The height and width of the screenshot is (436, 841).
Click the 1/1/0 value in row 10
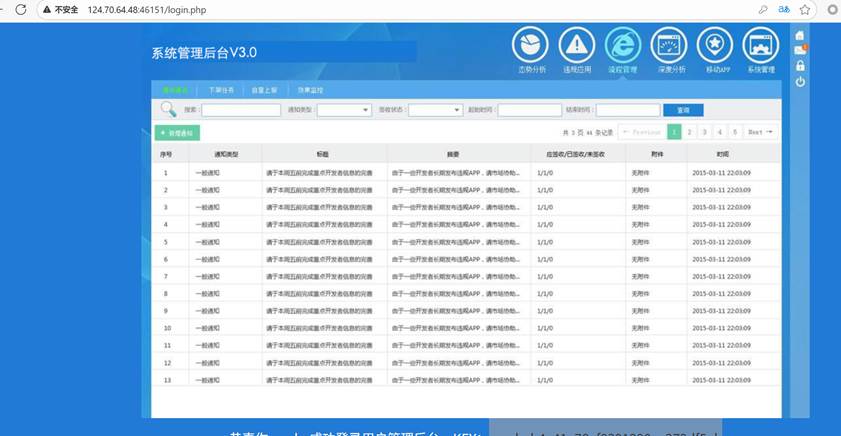(x=545, y=328)
